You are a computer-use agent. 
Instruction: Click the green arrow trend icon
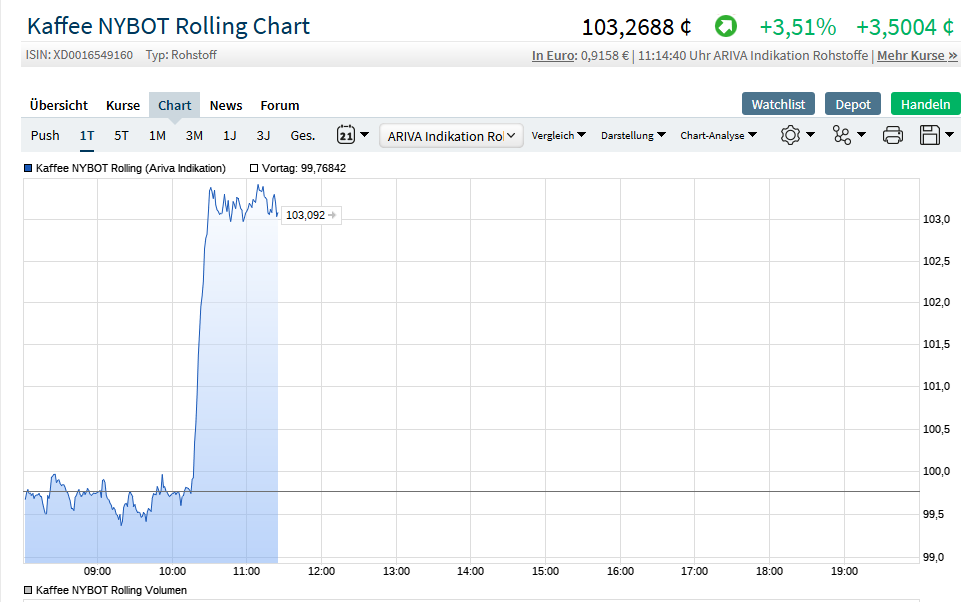coord(726,26)
